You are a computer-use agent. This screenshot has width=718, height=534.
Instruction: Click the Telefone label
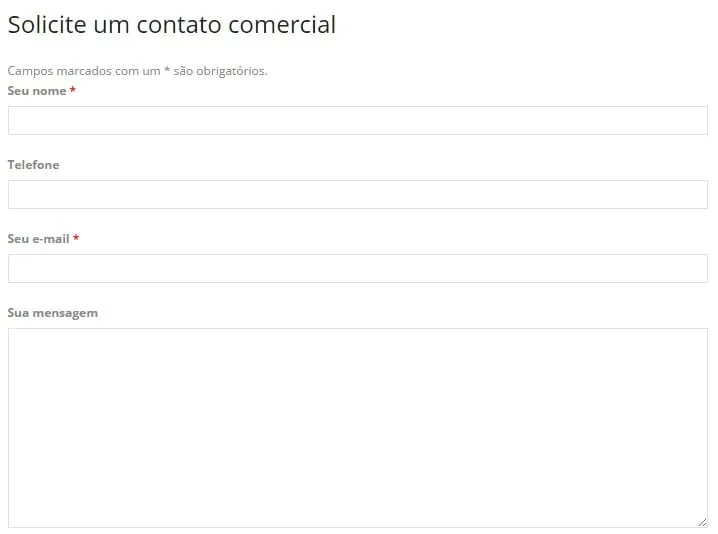click(x=33, y=165)
